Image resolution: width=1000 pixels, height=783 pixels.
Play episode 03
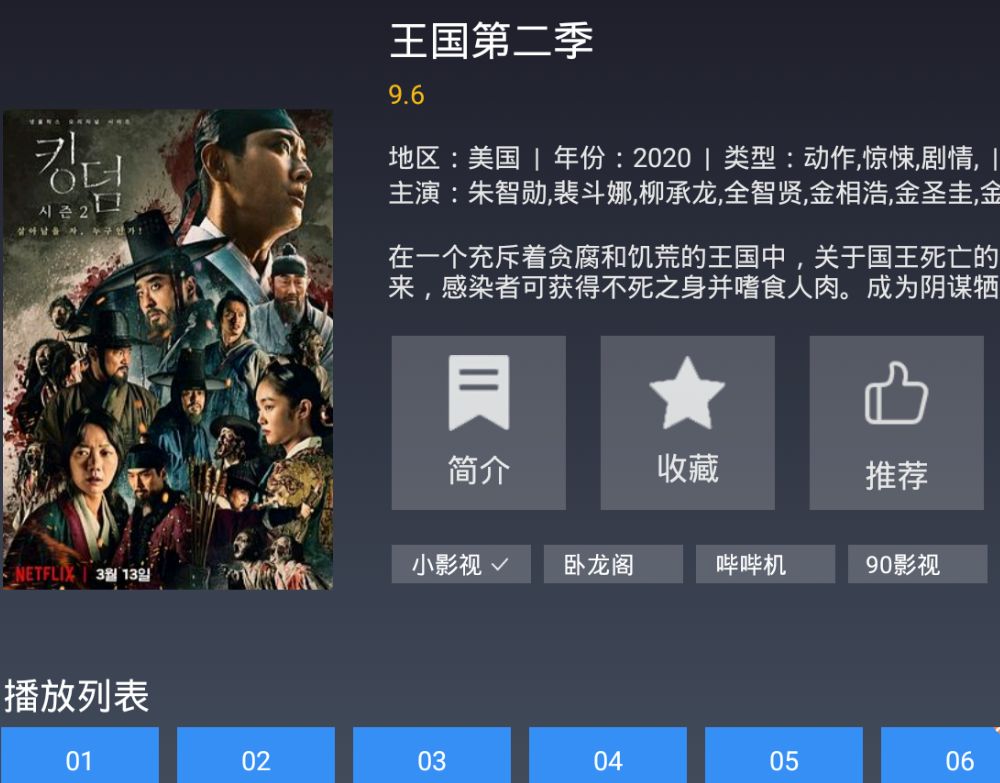coord(432,755)
